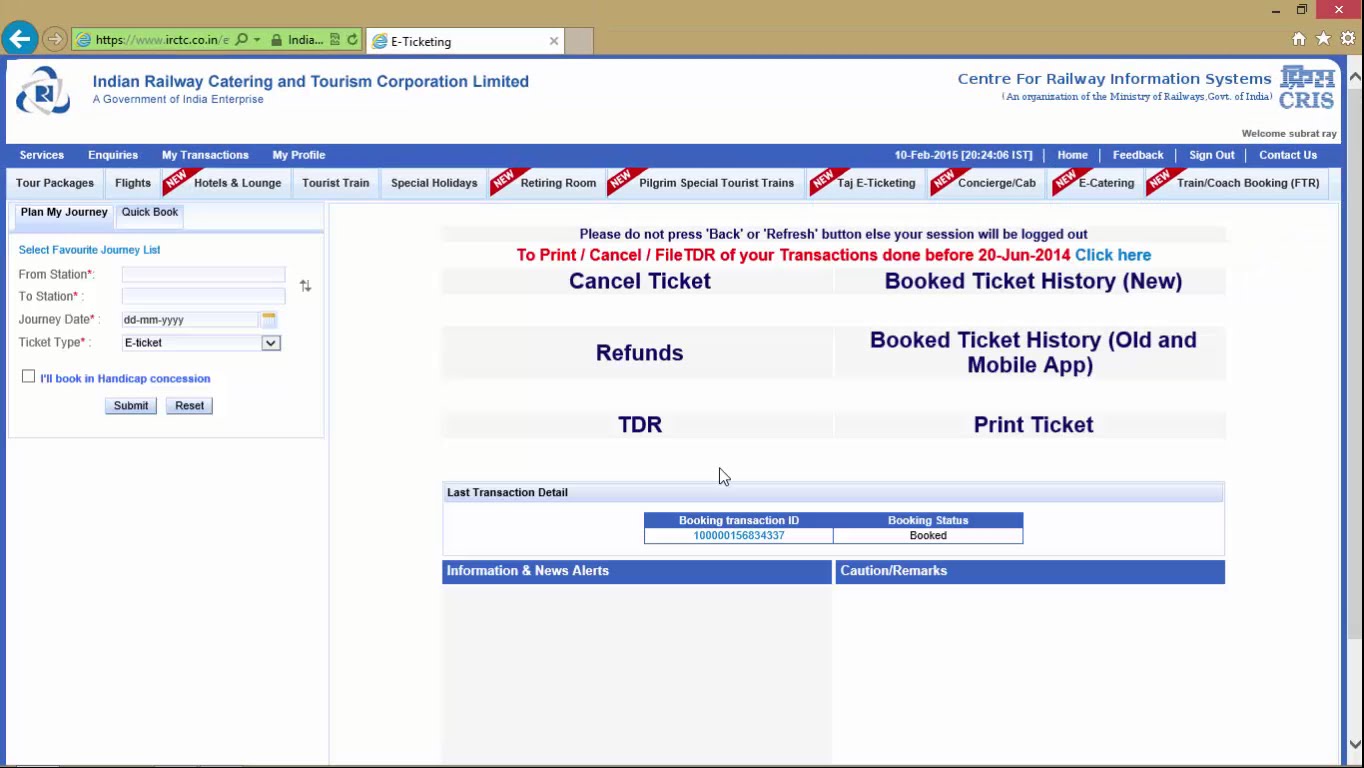Open the My Profile menu
Image resolution: width=1364 pixels, height=768 pixels.
coord(299,155)
